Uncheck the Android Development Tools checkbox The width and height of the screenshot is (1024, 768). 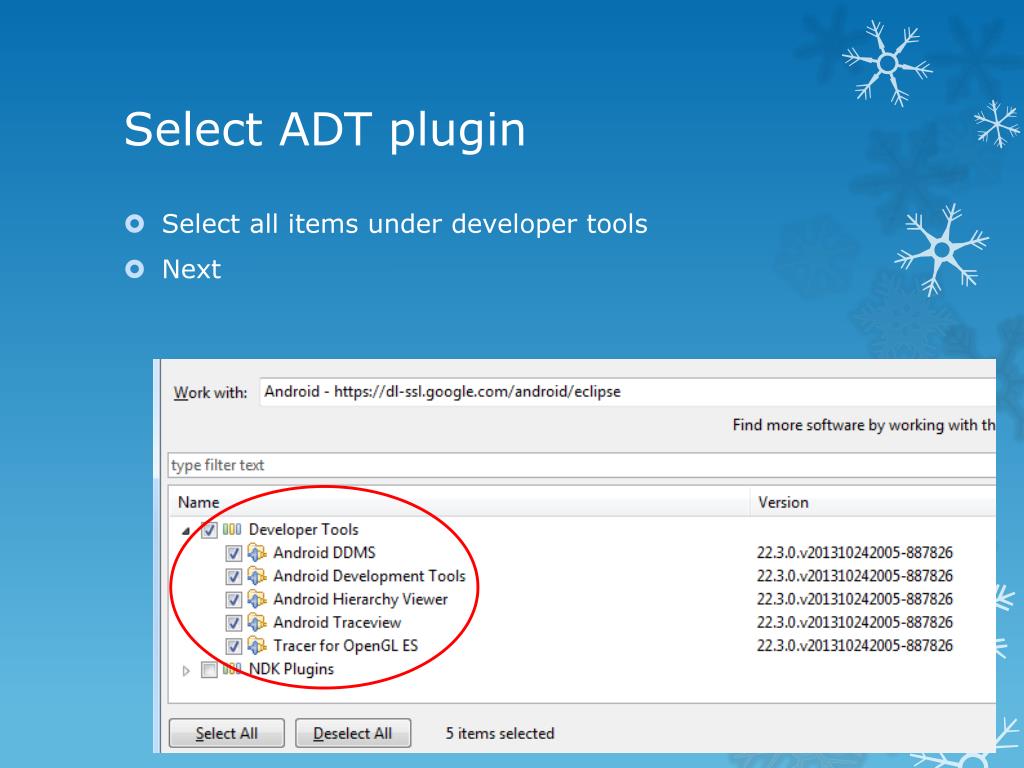coord(233,577)
